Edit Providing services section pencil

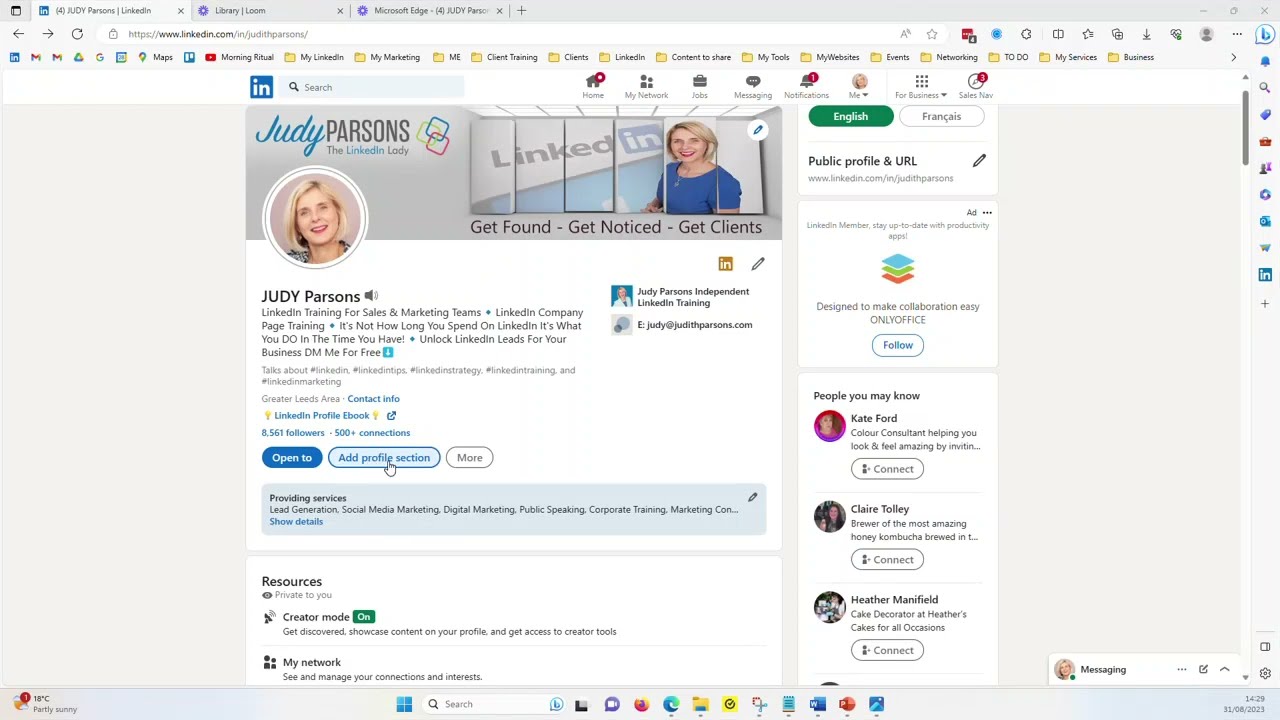[x=753, y=497]
